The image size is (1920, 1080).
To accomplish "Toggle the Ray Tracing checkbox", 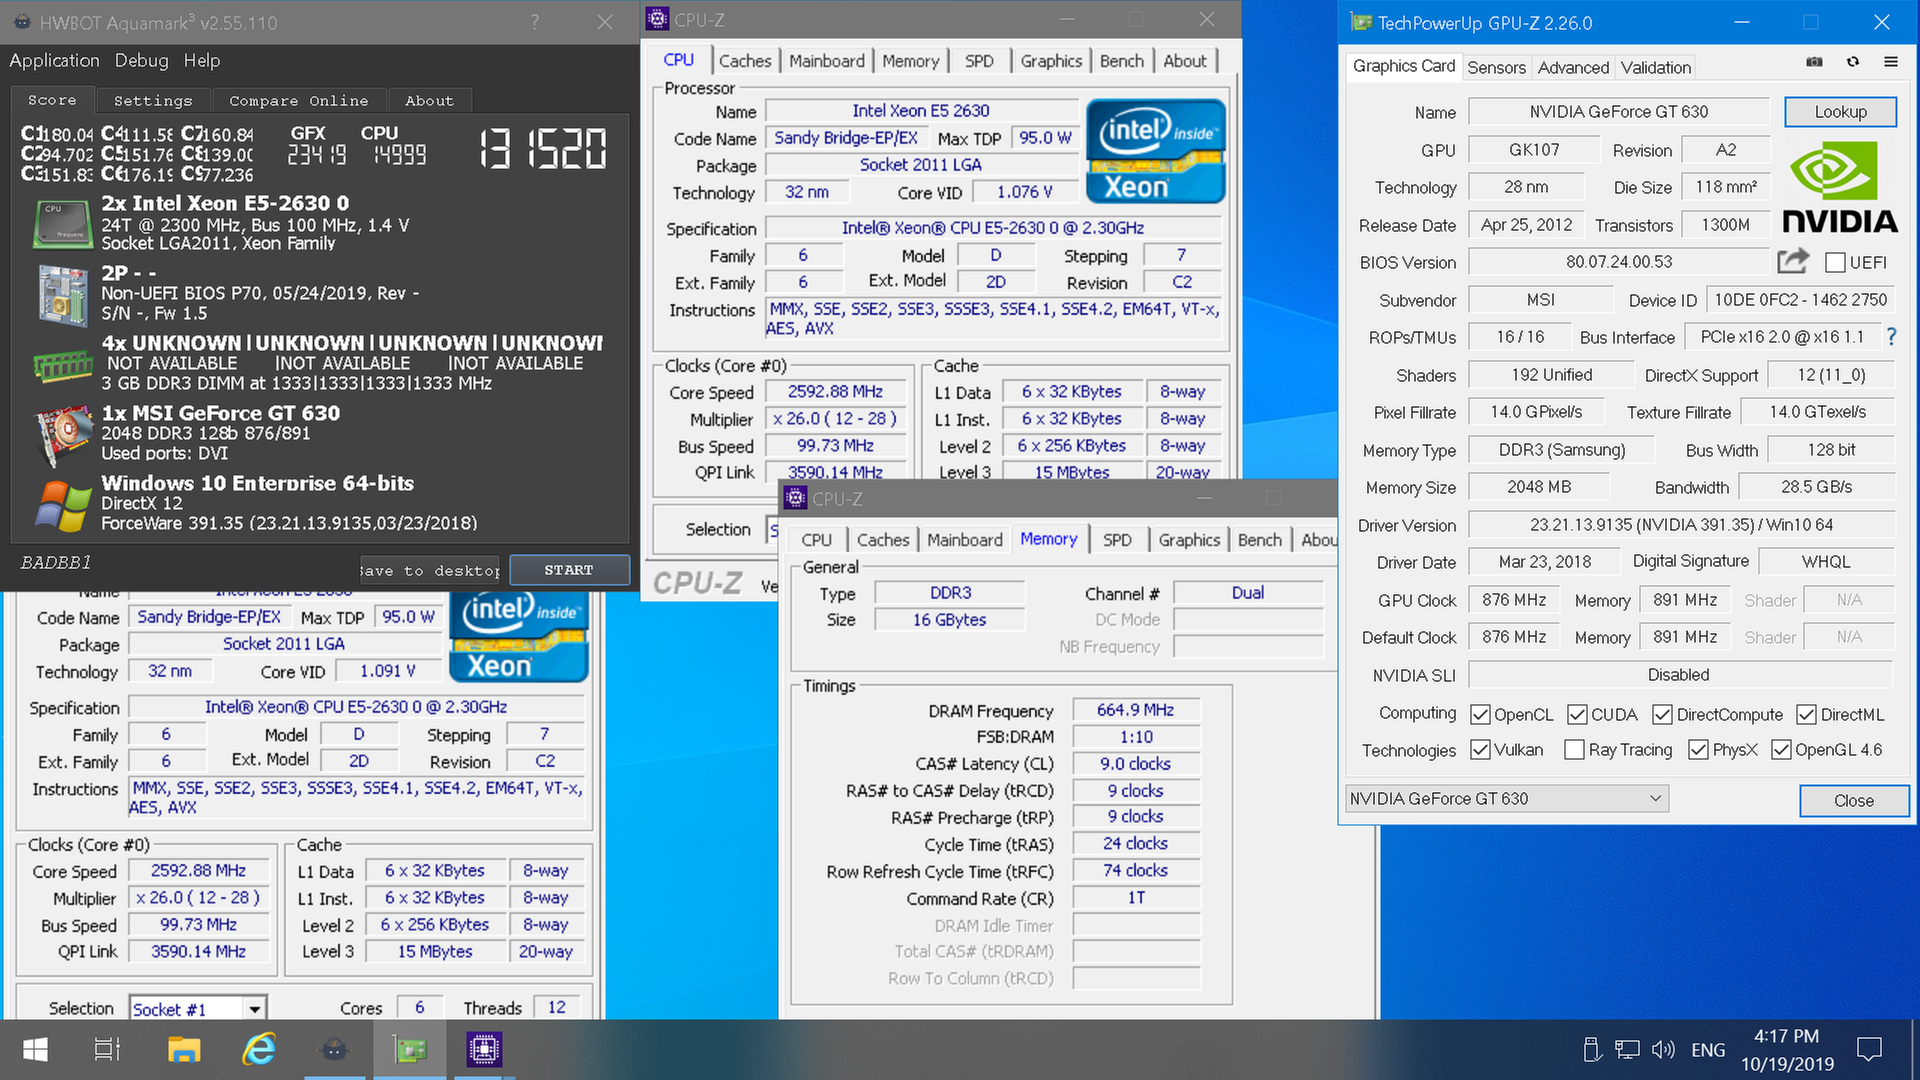I will pyautogui.click(x=1574, y=750).
